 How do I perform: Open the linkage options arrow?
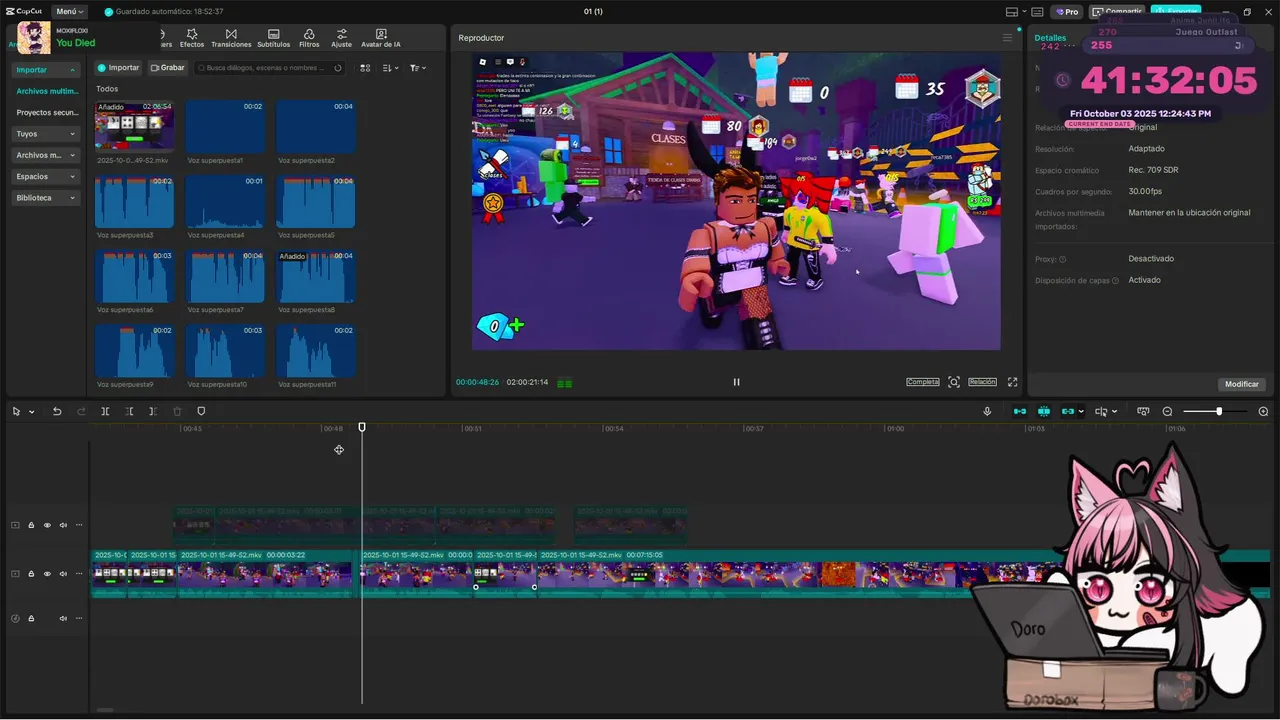[x=1081, y=411]
